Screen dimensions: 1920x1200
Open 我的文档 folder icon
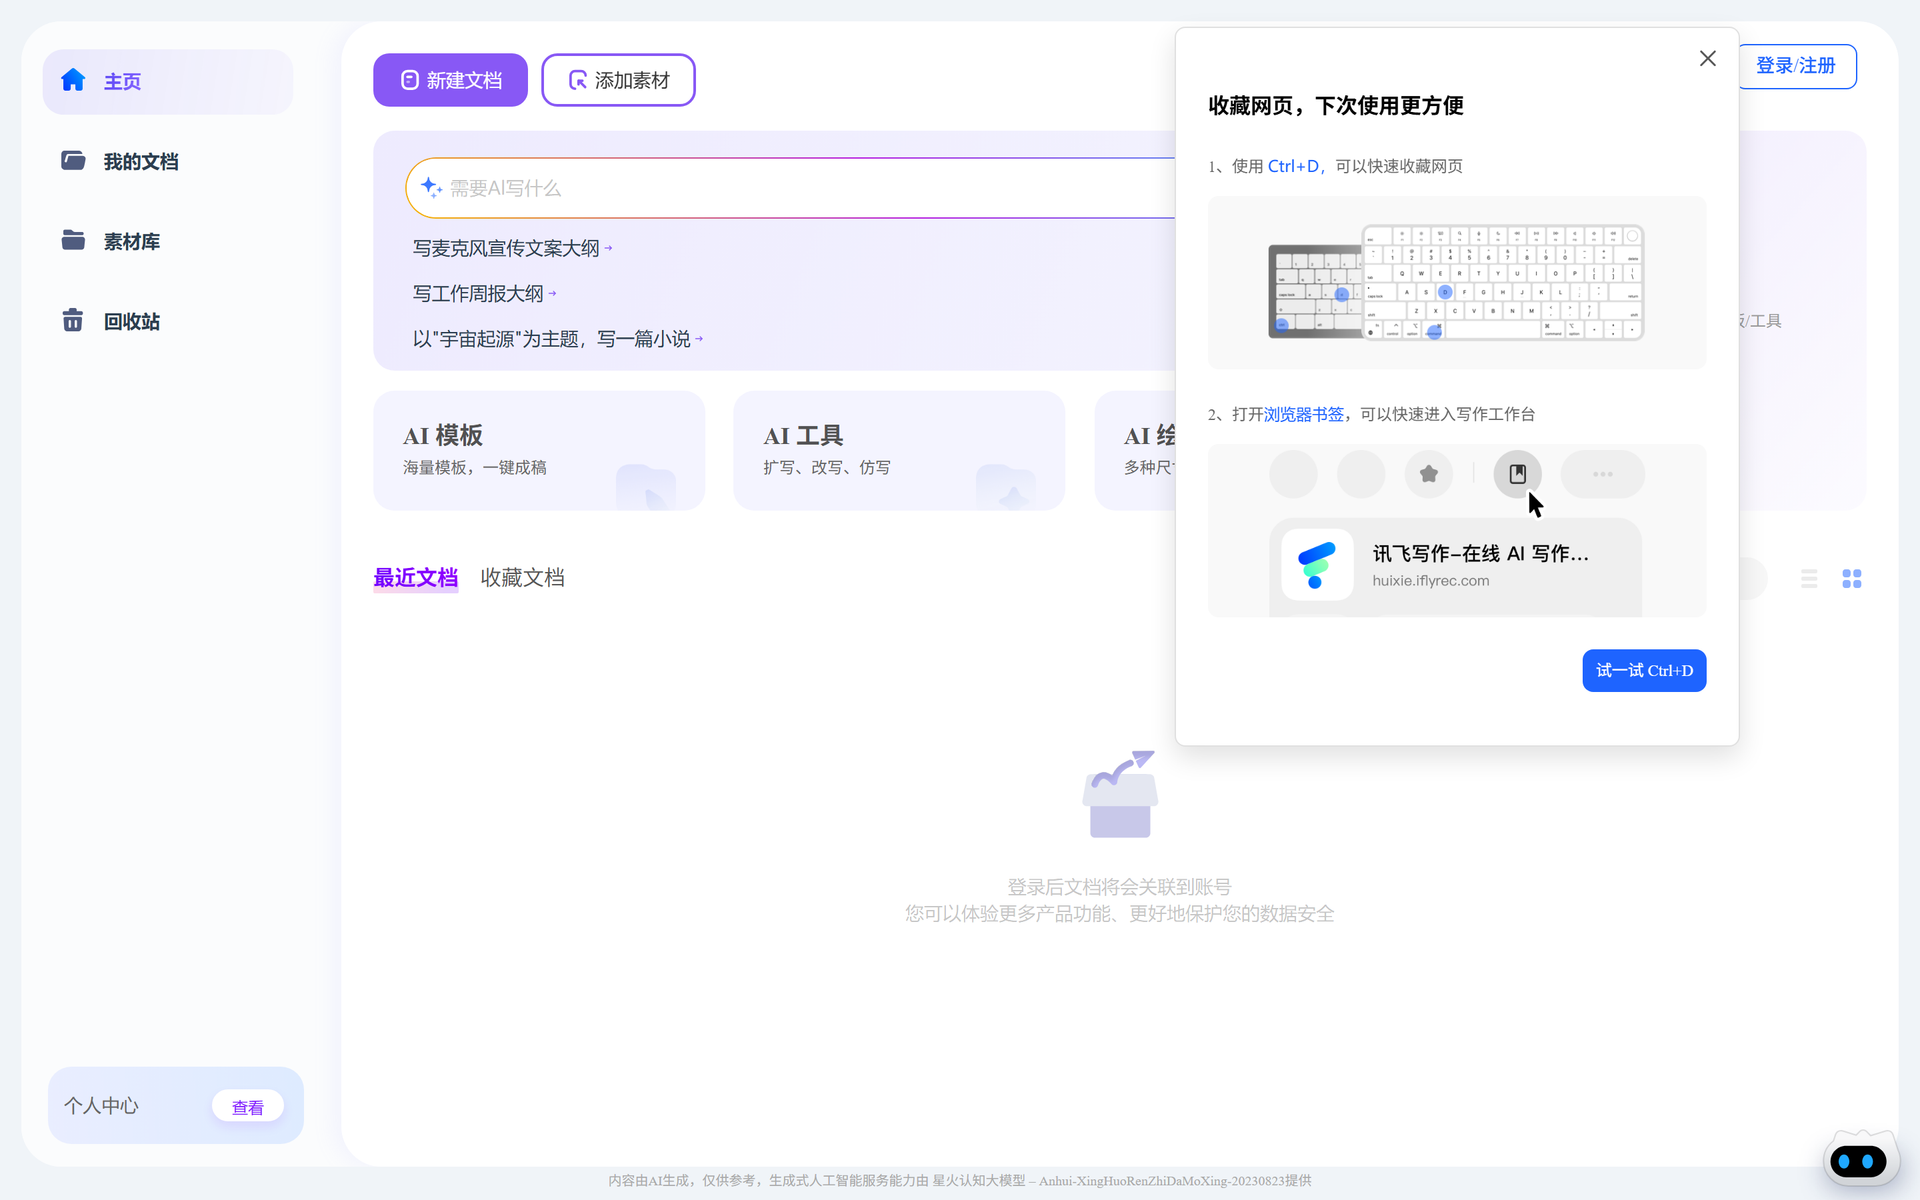click(x=73, y=160)
